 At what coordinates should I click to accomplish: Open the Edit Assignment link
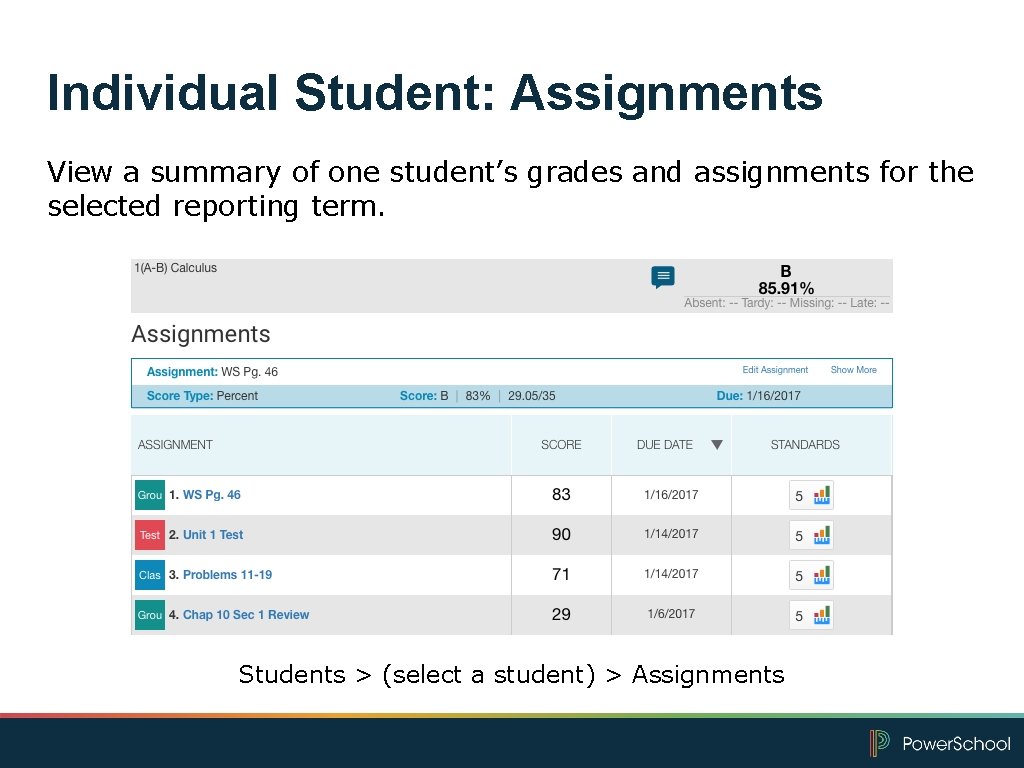(775, 370)
